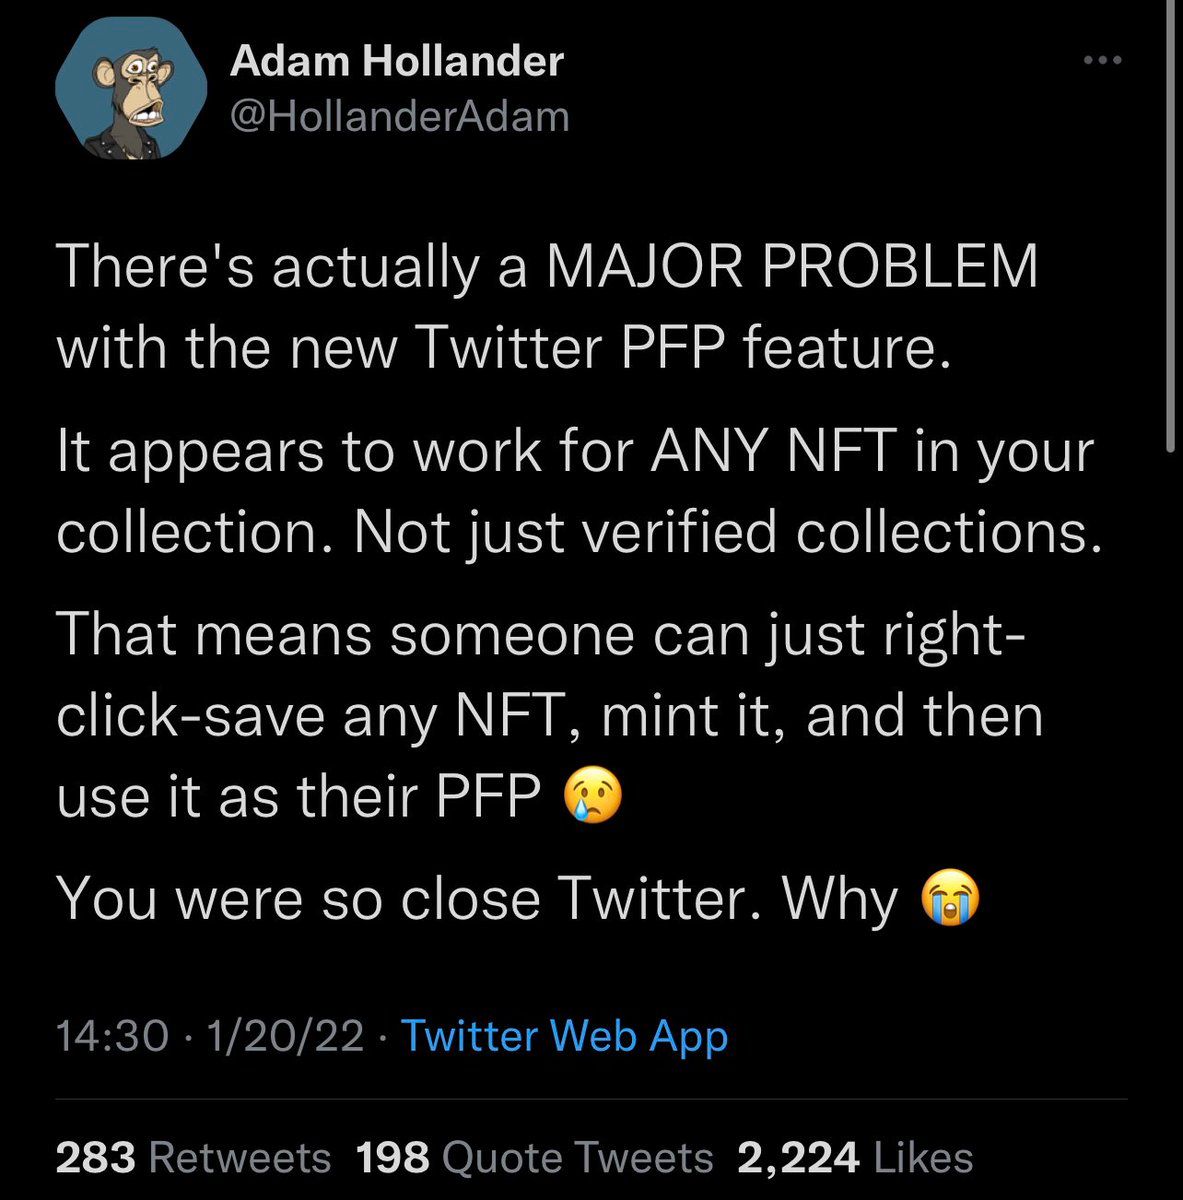Click the loudly crying emoji after Why
The height and width of the screenshot is (1200, 1183).
click(x=949, y=898)
